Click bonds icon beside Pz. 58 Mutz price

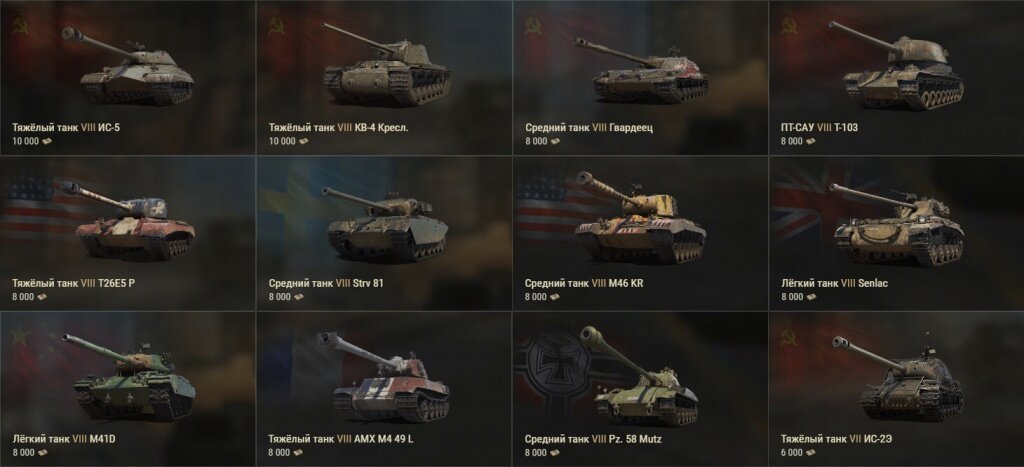[x=555, y=453]
